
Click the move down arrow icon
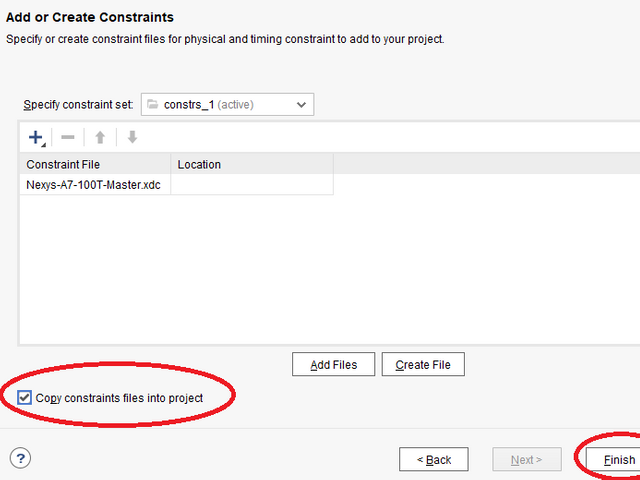tap(131, 137)
